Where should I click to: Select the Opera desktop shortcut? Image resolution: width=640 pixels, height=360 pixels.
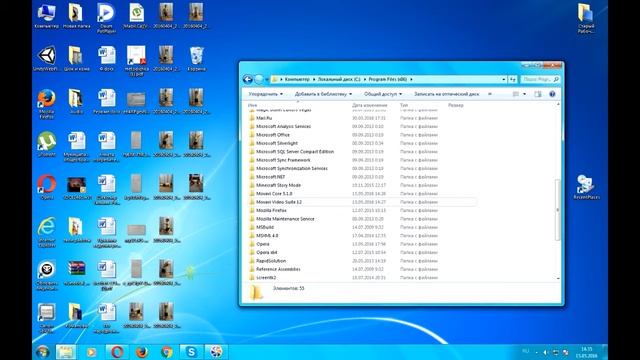pyautogui.click(x=47, y=187)
